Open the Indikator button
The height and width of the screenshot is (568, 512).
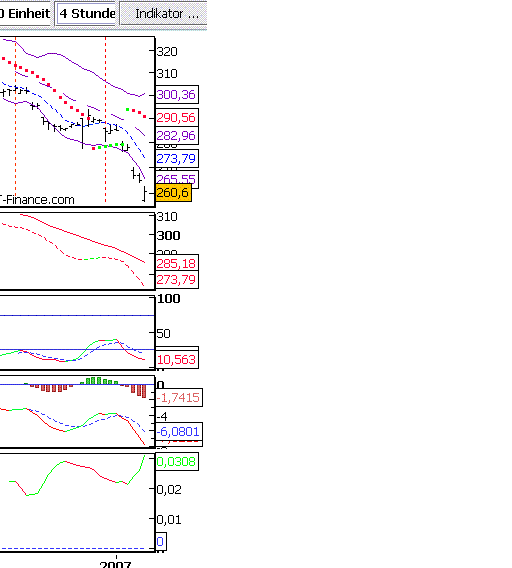pos(163,13)
